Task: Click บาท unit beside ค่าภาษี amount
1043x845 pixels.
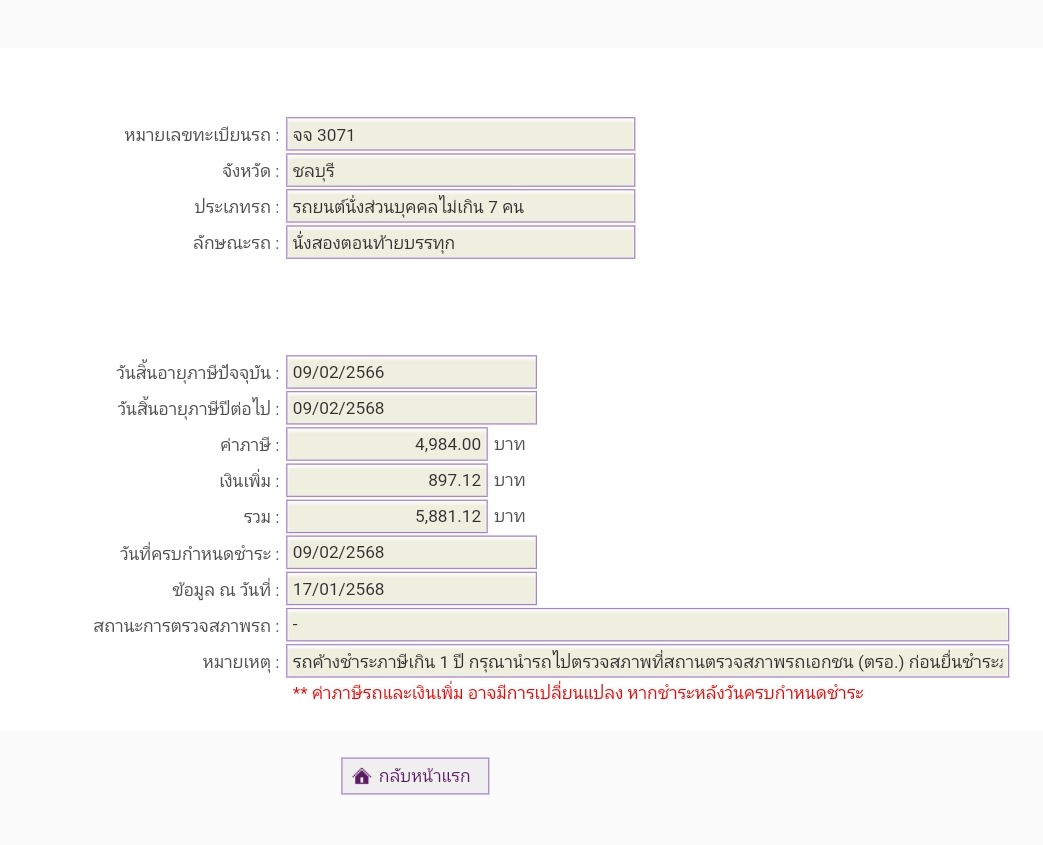Action: pyautogui.click(x=510, y=444)
